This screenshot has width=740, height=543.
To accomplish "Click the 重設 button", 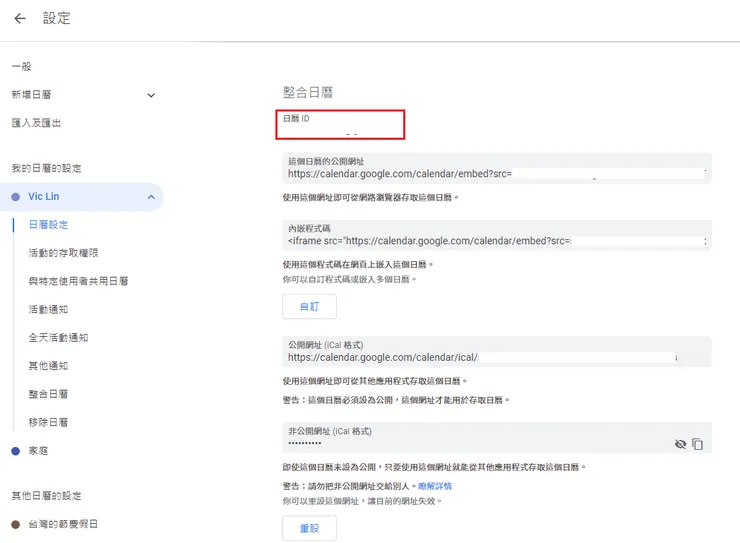I will pyautogui.click(x=310, y=528).
